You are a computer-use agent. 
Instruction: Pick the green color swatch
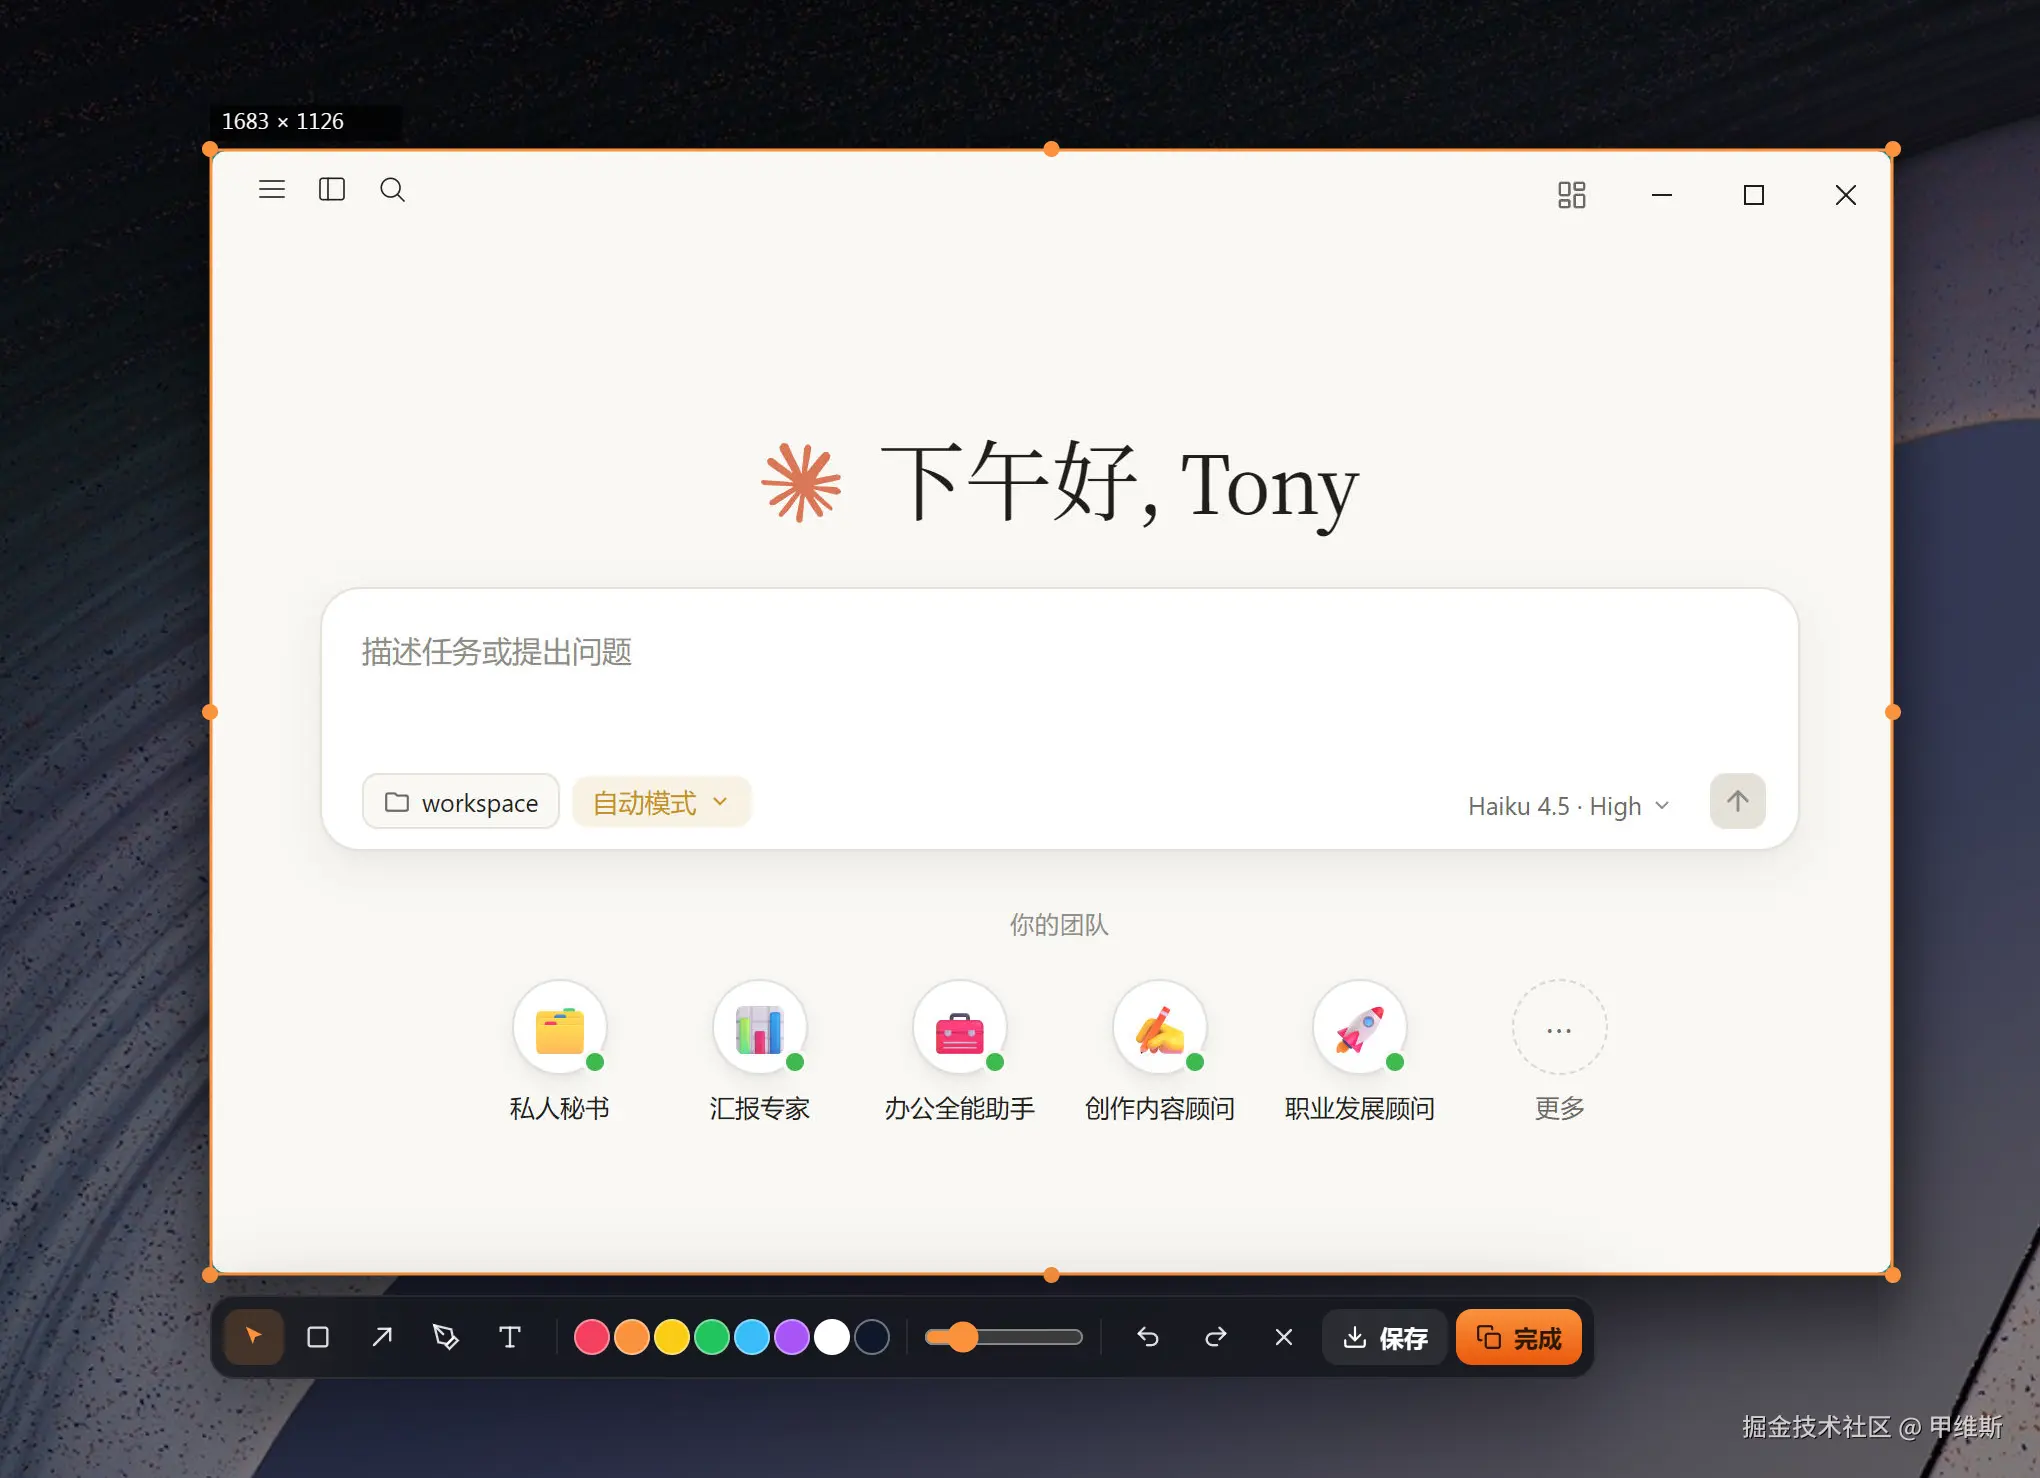click(x=712, y=1337)
